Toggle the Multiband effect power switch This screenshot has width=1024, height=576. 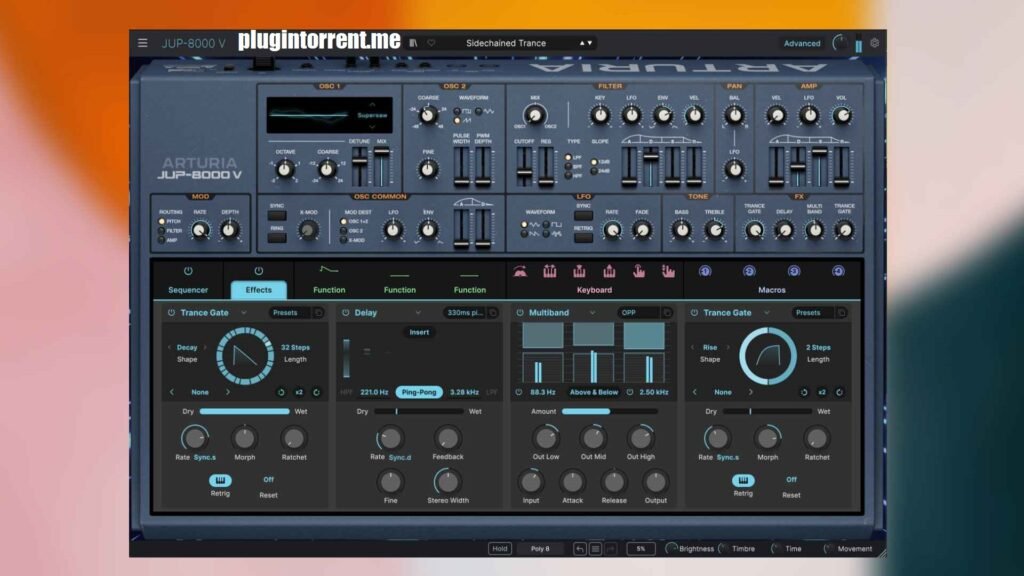pyautogui.click(x=520, y=313)
